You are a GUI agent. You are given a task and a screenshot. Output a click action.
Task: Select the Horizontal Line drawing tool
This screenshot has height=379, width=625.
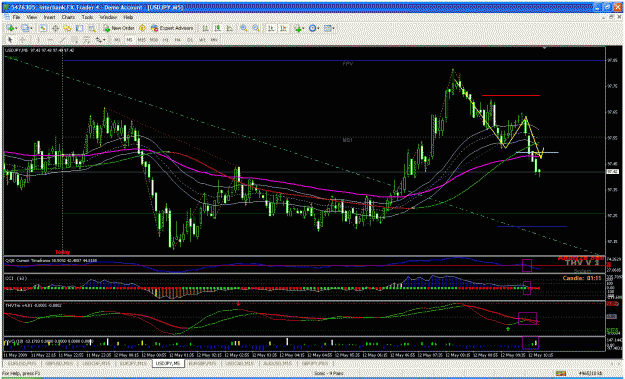(x=50, y=40)
